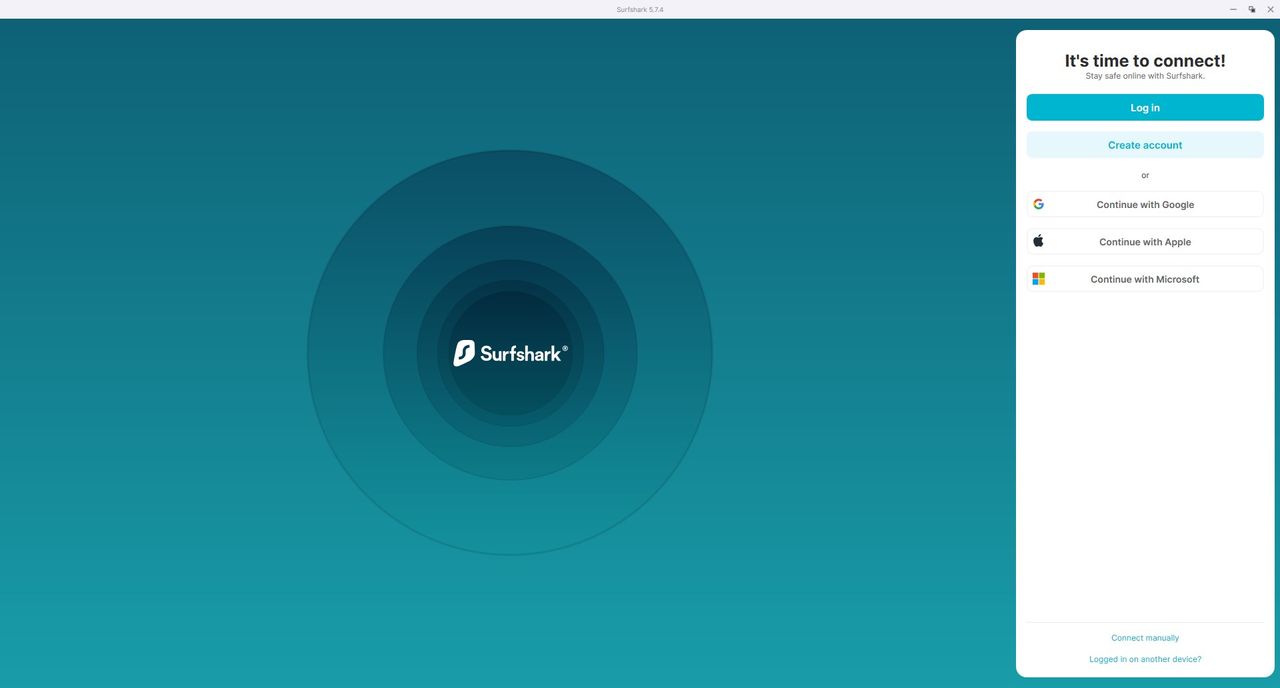1280x688 pixels.
Task: Click the Microsoft logo icon
Action: click(1038, 279)
